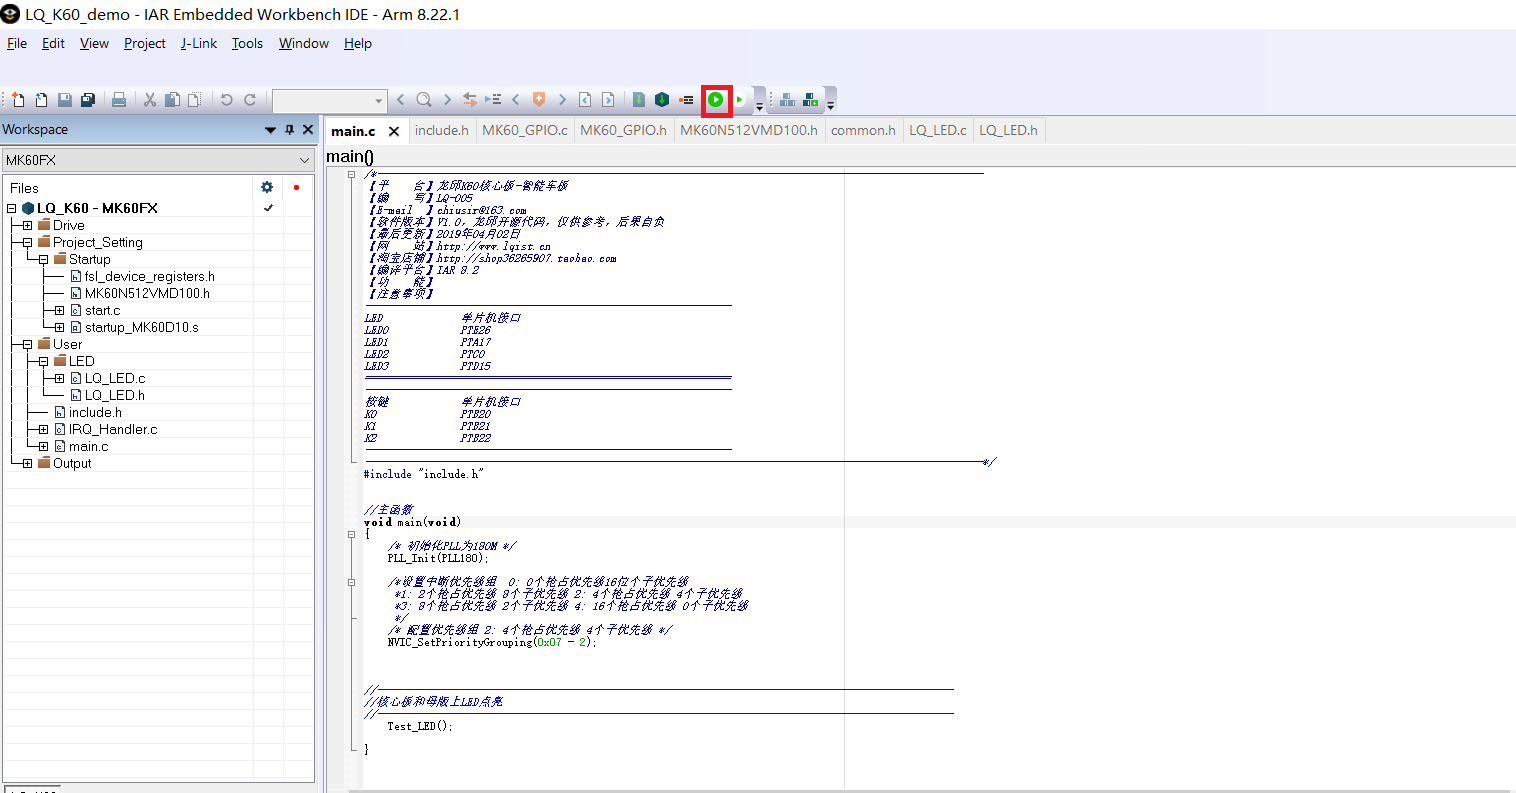The image size is (1516, 793).
Task: Select fsl_device_registers.h in the file tree
Action: pyautogui.click(x=149, y=276)
